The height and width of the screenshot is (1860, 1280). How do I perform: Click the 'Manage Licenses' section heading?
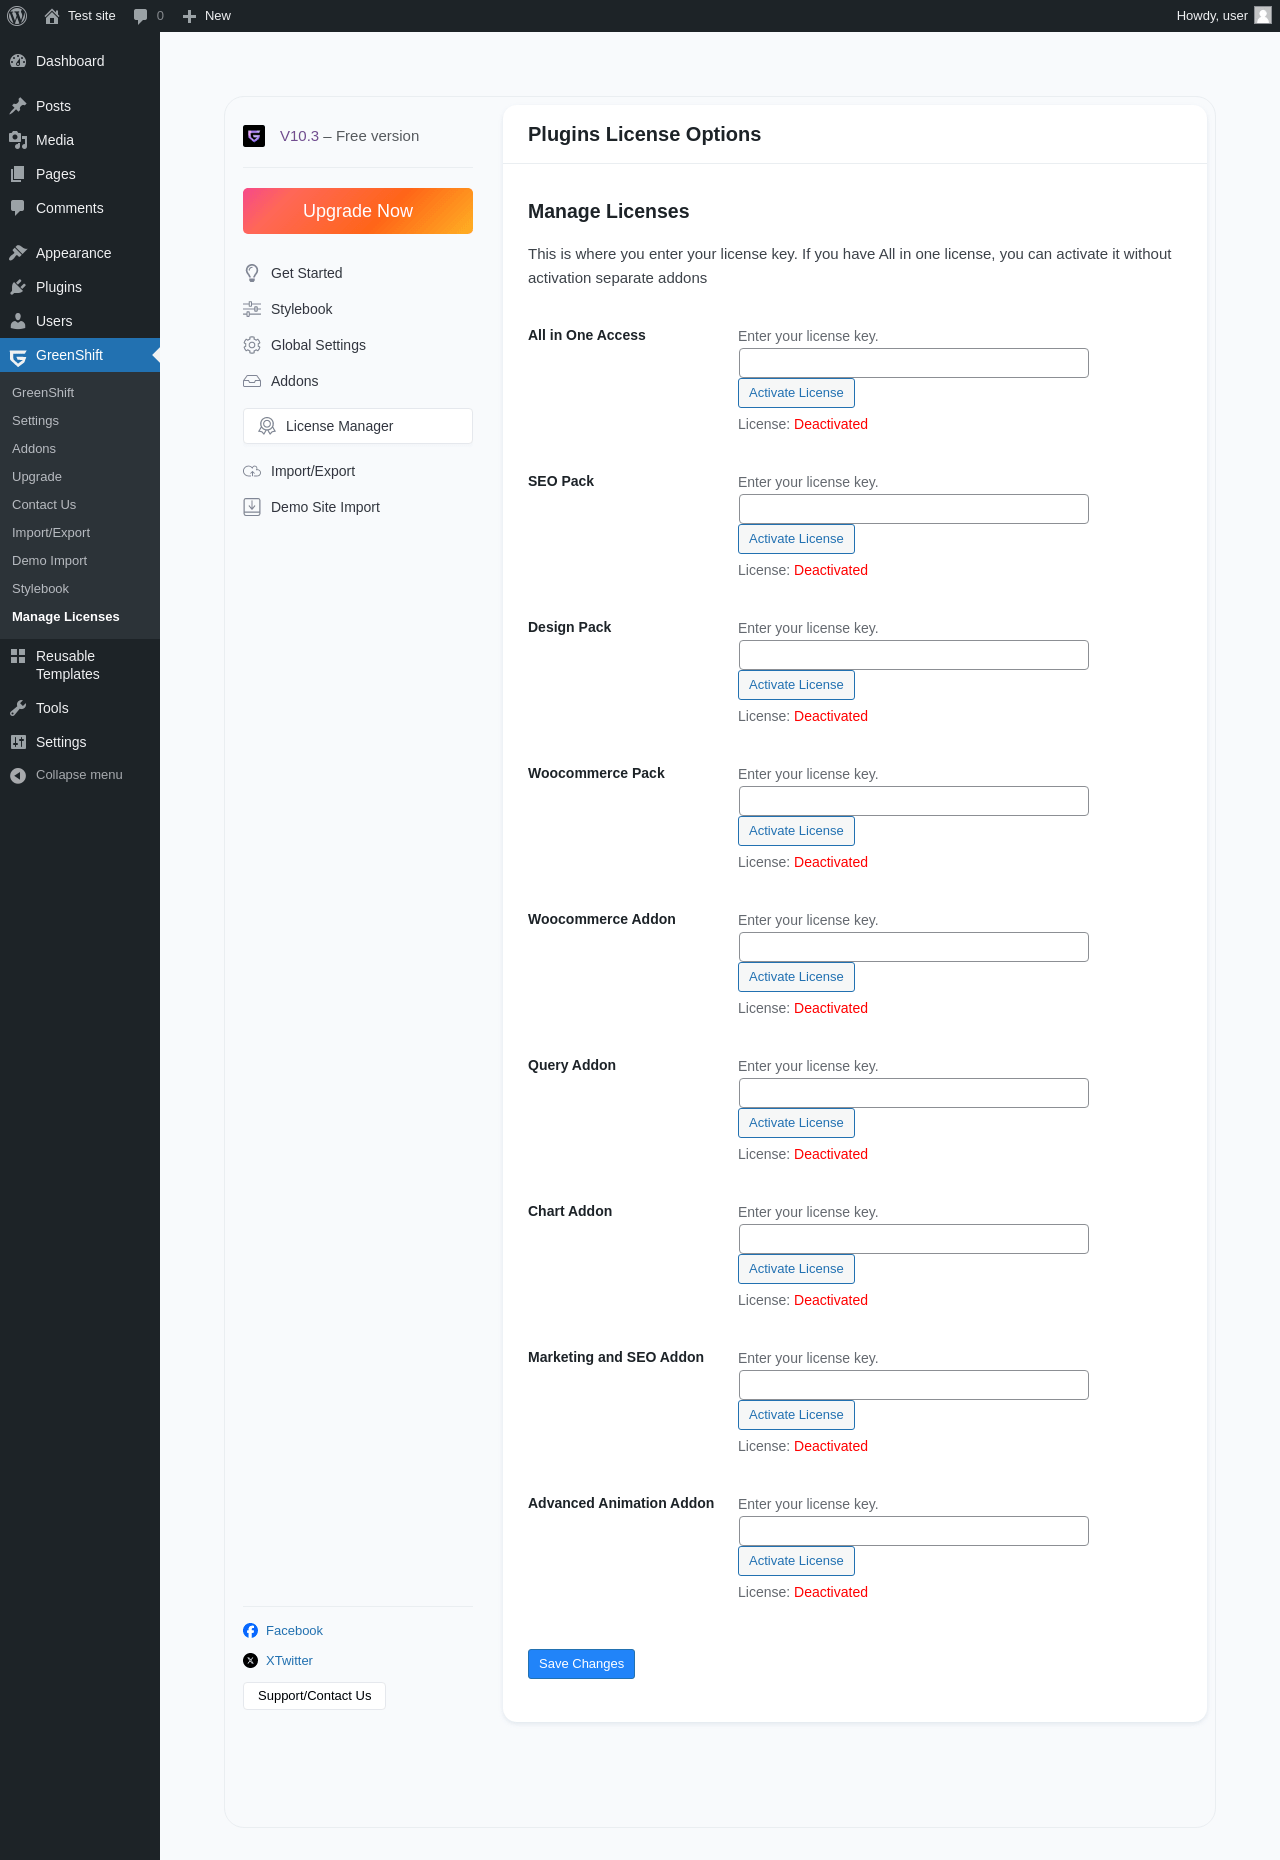(x=609, y=211)
